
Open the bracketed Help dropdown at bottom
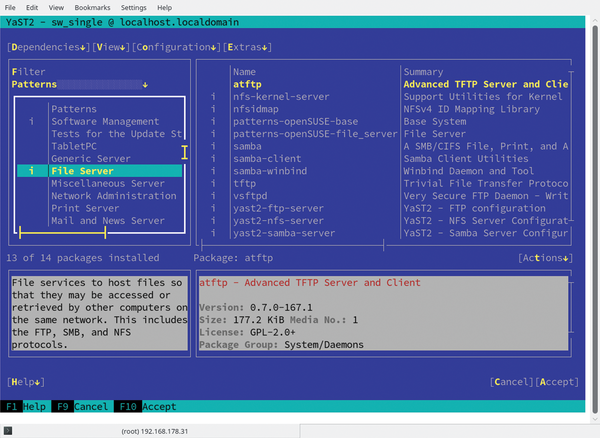click(x=26, y=382)
